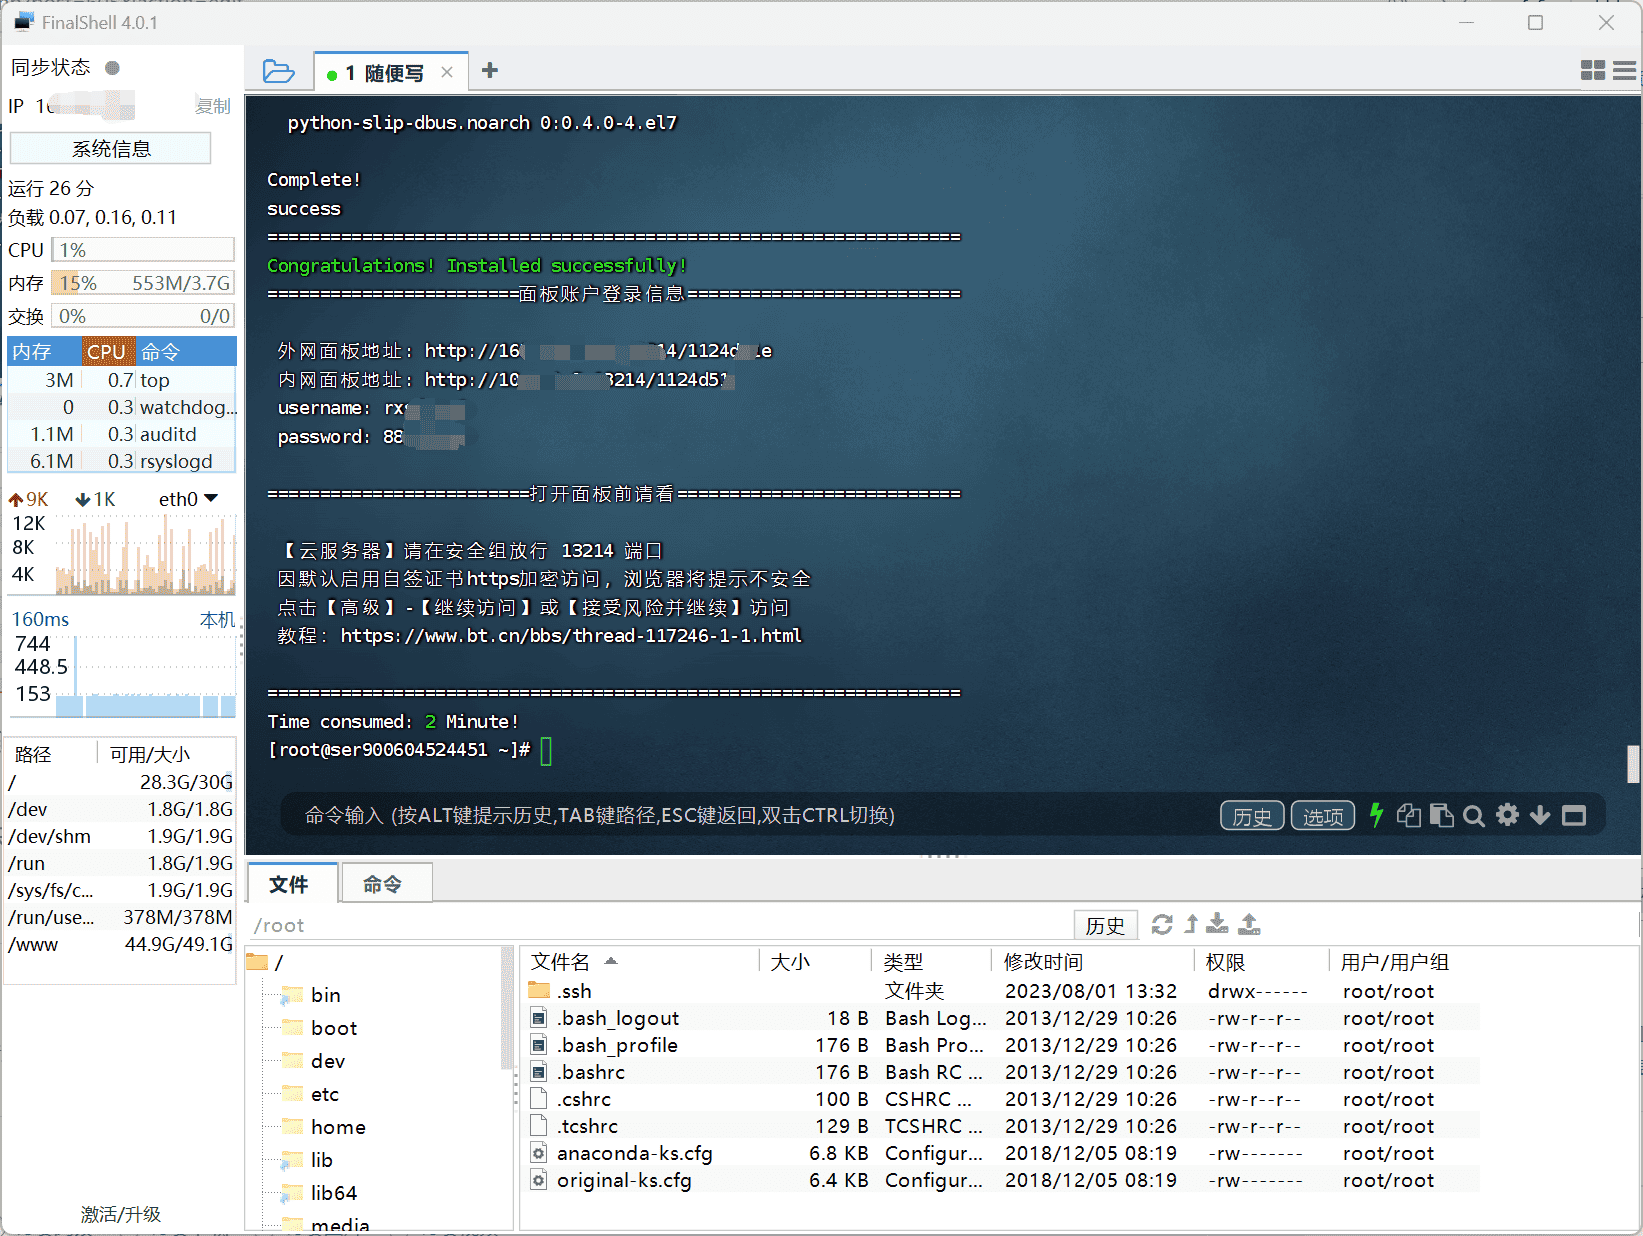Open terminal settings gear icon
The height and width of the screenshot is (1236, 1643).
click(x=1507, y=815)
